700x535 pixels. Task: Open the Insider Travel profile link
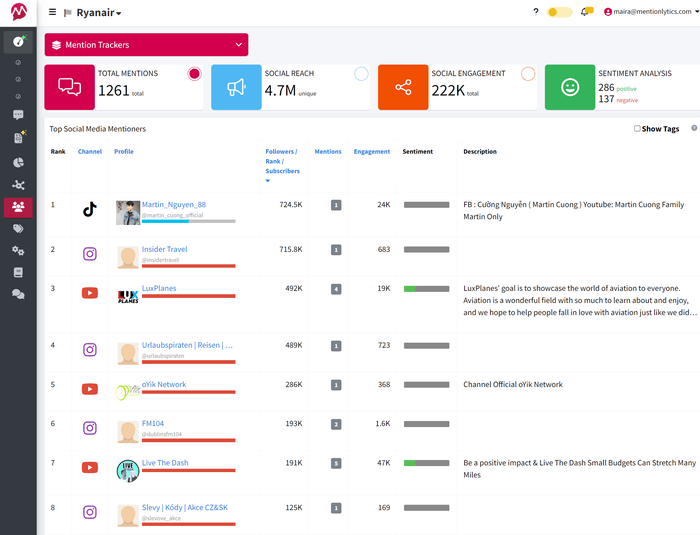pos(164,249)
